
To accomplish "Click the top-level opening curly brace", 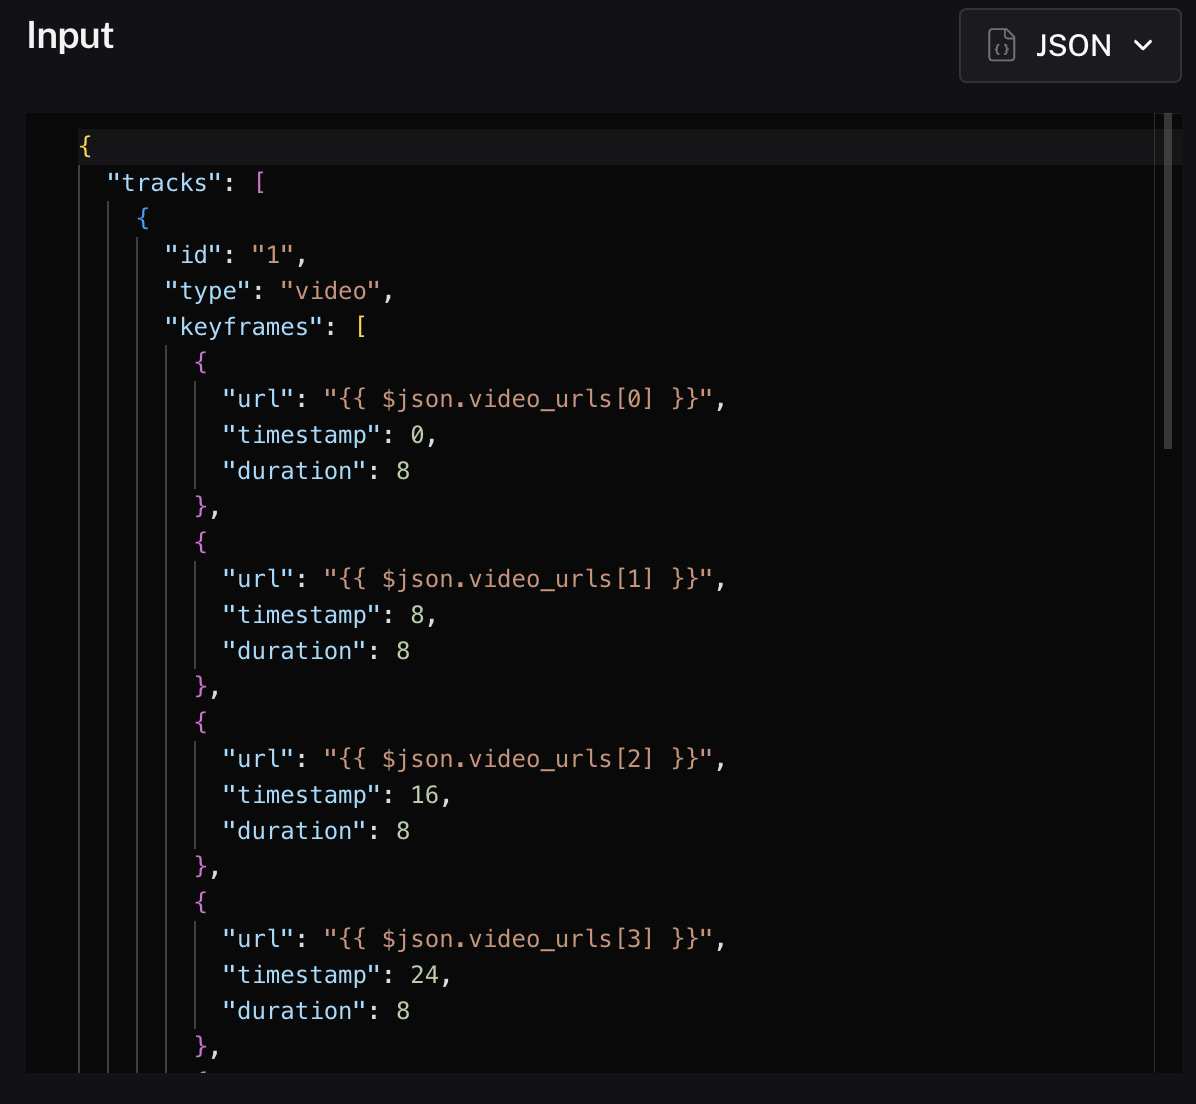I will (x=85, y=147).
